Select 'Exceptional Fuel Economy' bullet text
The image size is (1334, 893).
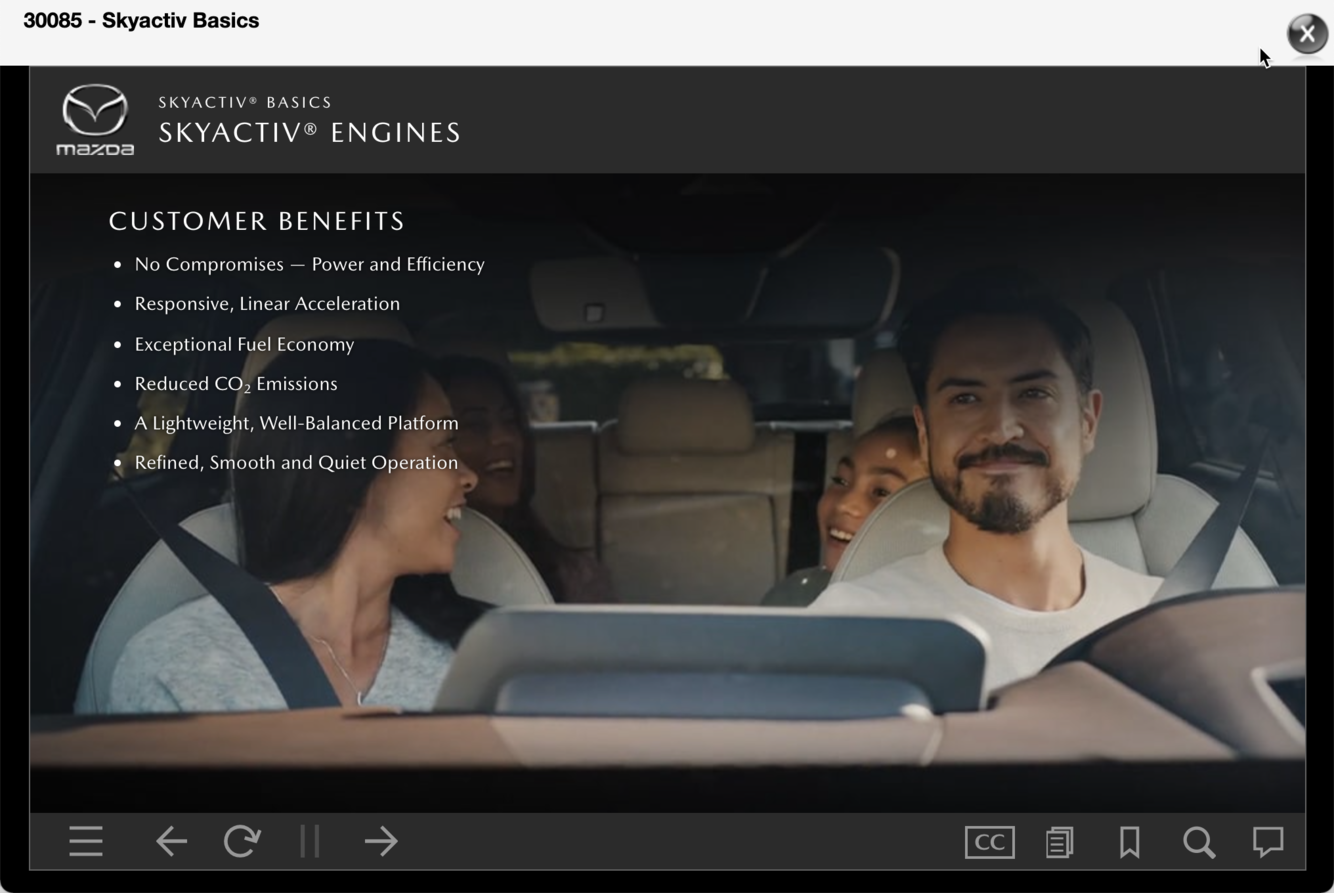[244, 344]
